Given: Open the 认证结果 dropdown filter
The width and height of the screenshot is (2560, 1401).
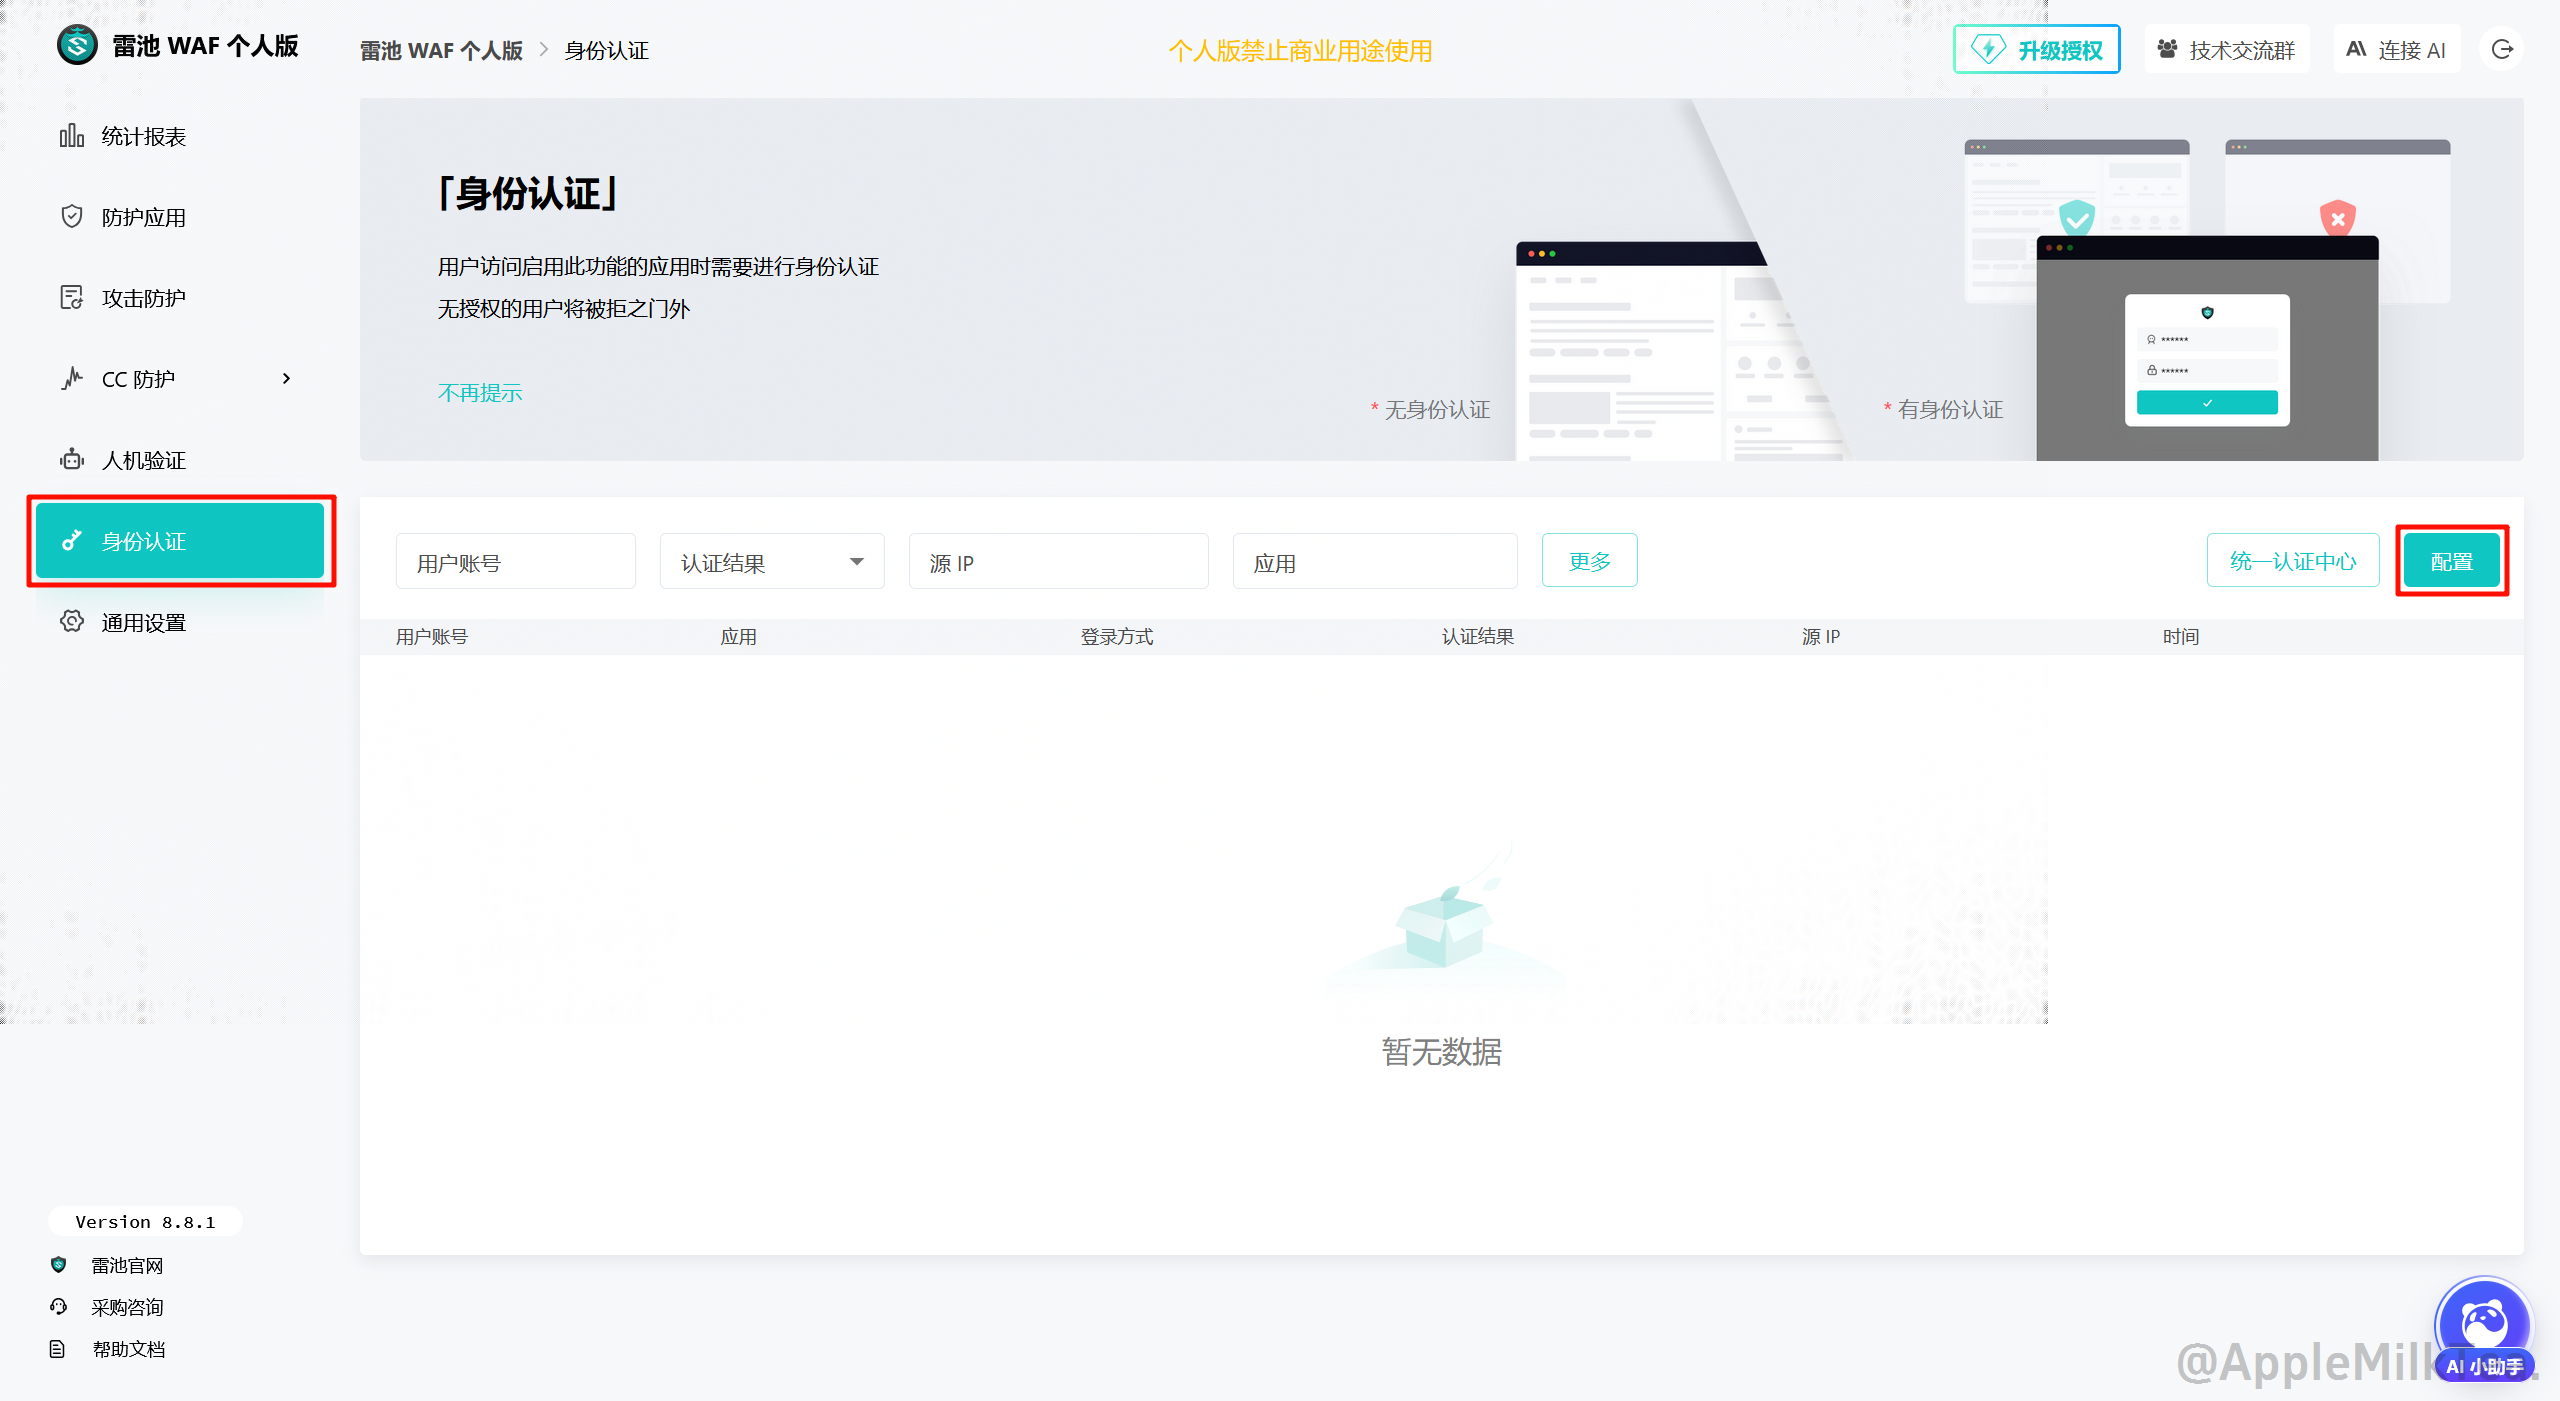Looking at the screenshot, I should coord(771,562).
